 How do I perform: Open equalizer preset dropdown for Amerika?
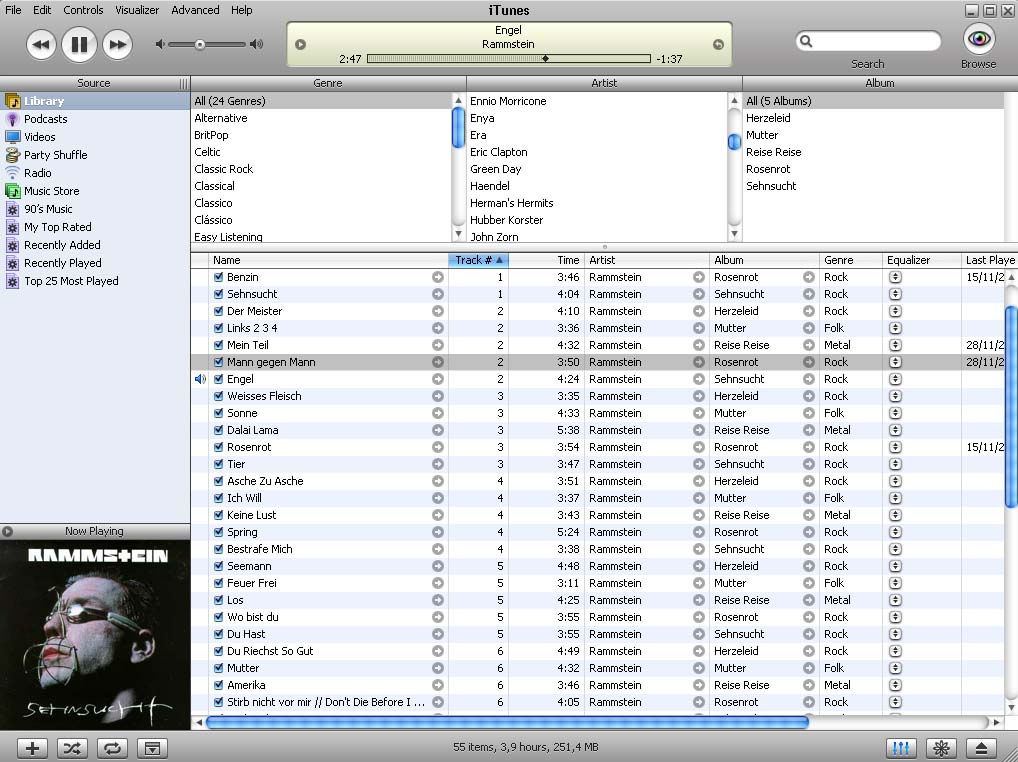[x=895, y=685]
